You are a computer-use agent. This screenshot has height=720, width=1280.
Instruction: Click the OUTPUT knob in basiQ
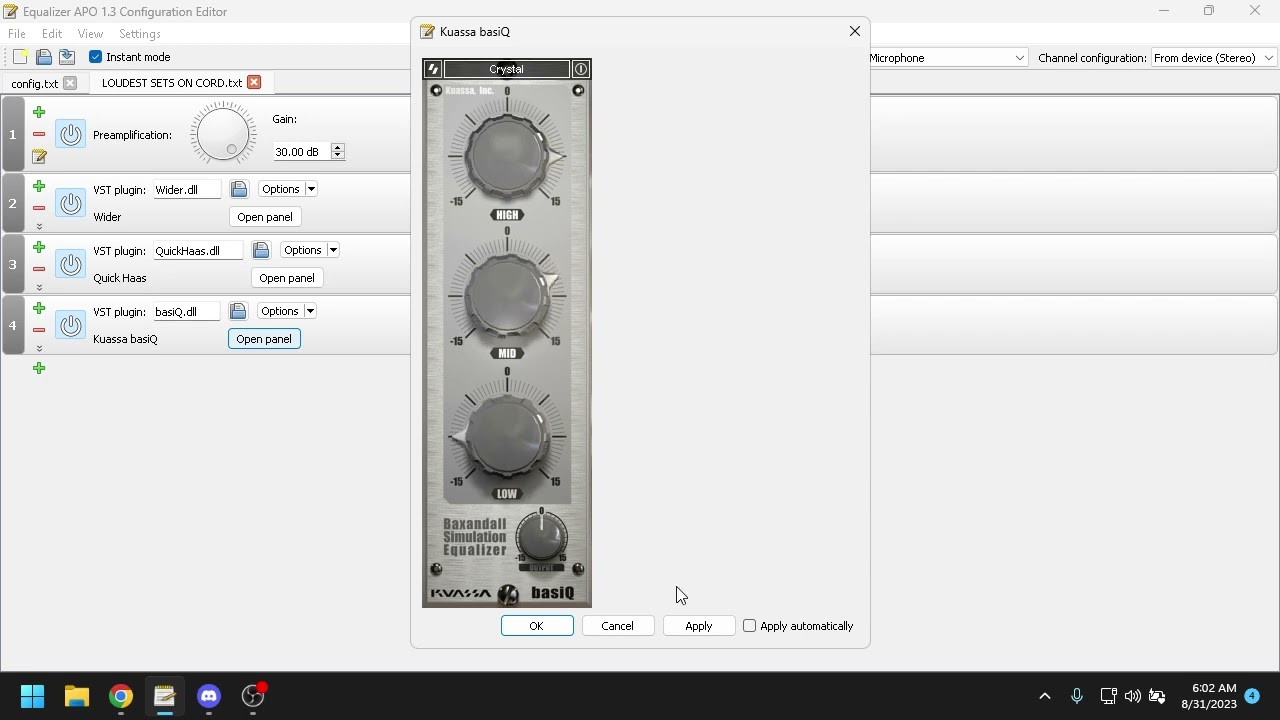pyautogui.click(x=541, y=538)
